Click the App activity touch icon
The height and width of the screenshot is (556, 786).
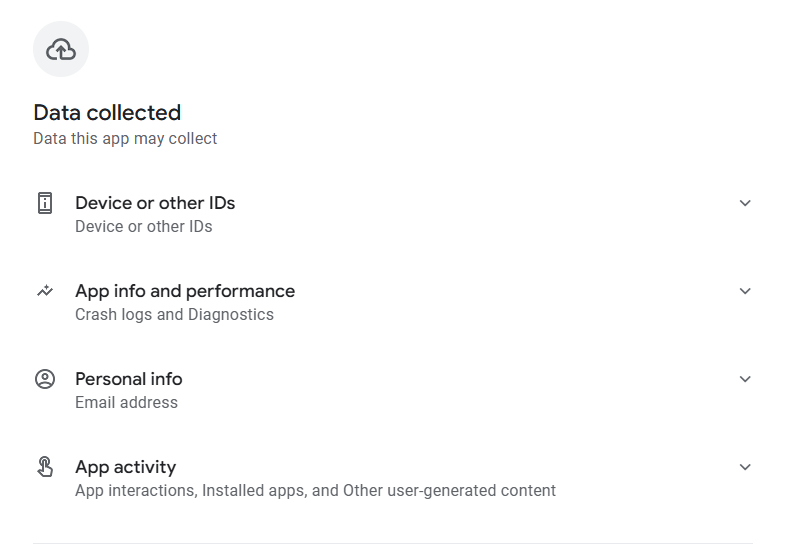pos(44,467)
